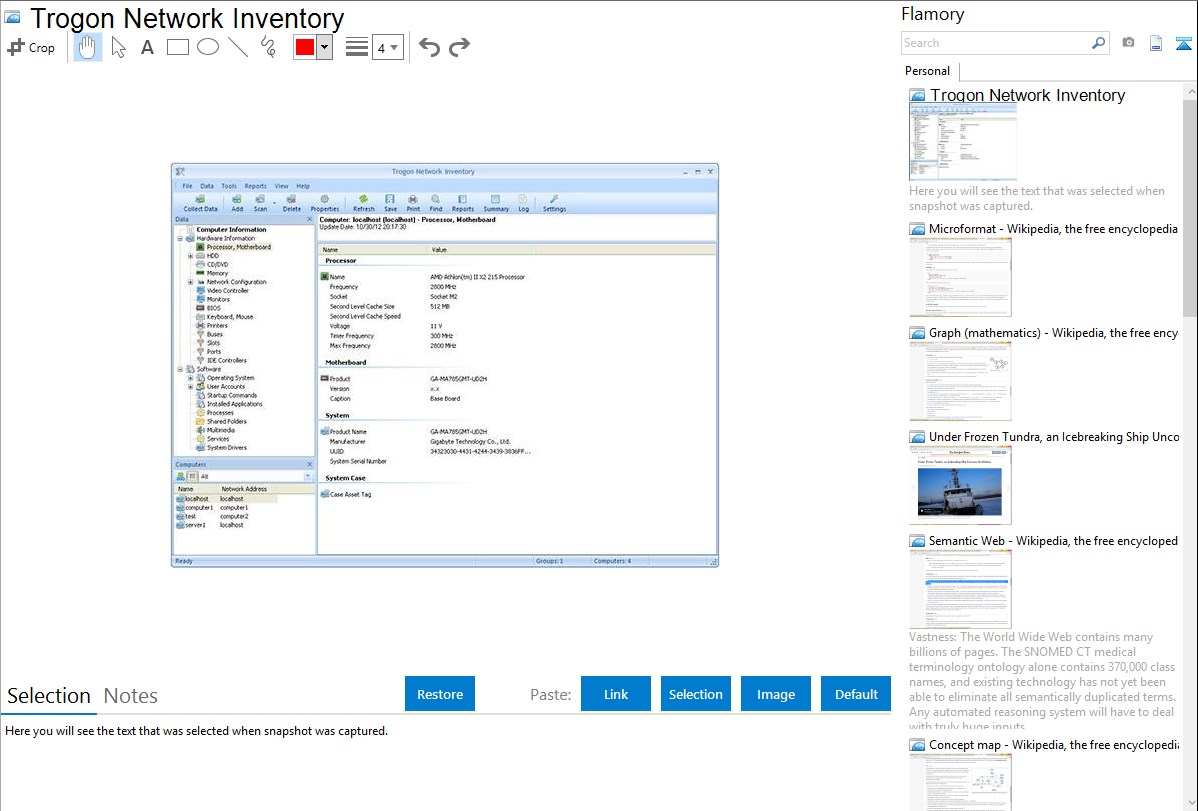This screenshot has width=1198, height=811.
Task: Open Trogon Network Inventory snapshot title in list
Action: [x=1028, y=95]
